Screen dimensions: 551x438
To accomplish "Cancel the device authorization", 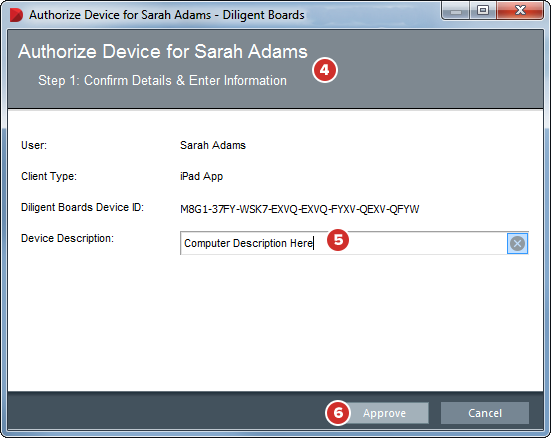I will click(485, 413).
